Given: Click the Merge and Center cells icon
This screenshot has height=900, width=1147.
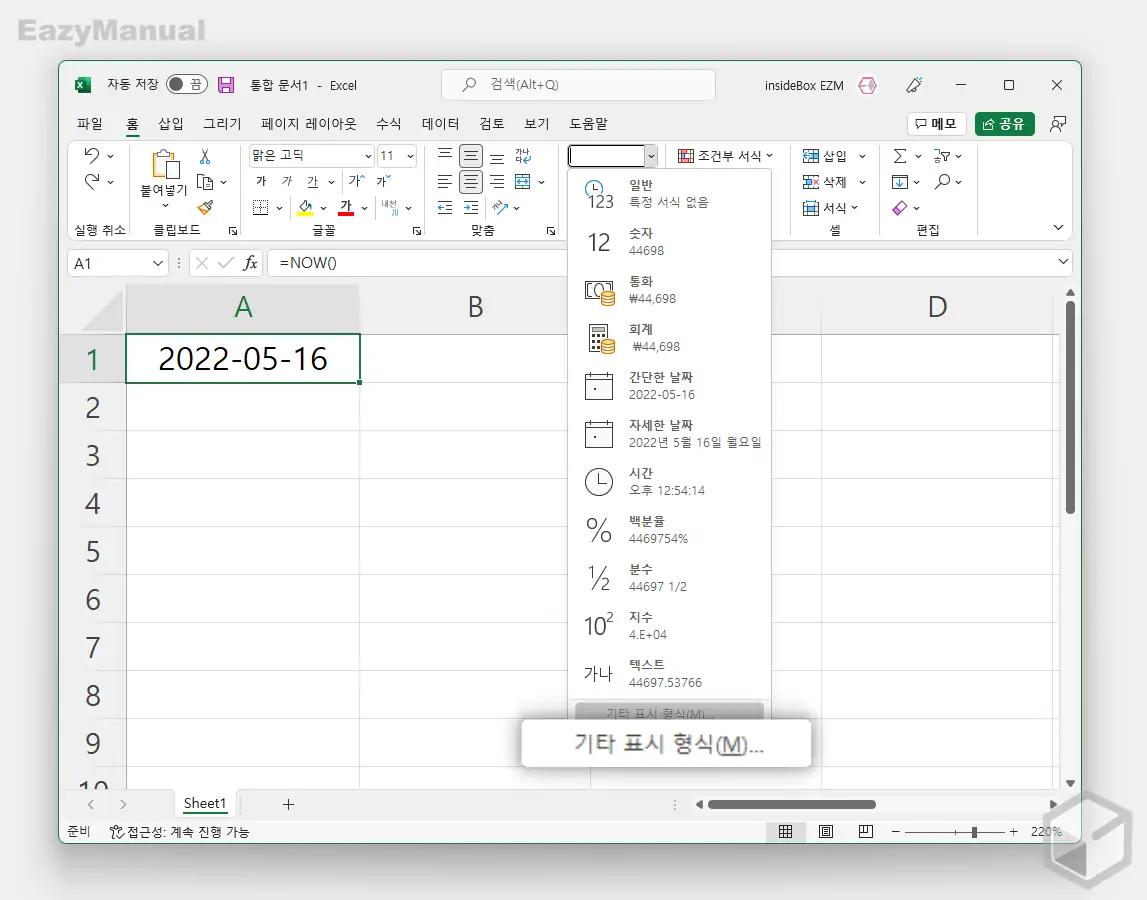Looking at the screenshot, I should pos(522,182).
